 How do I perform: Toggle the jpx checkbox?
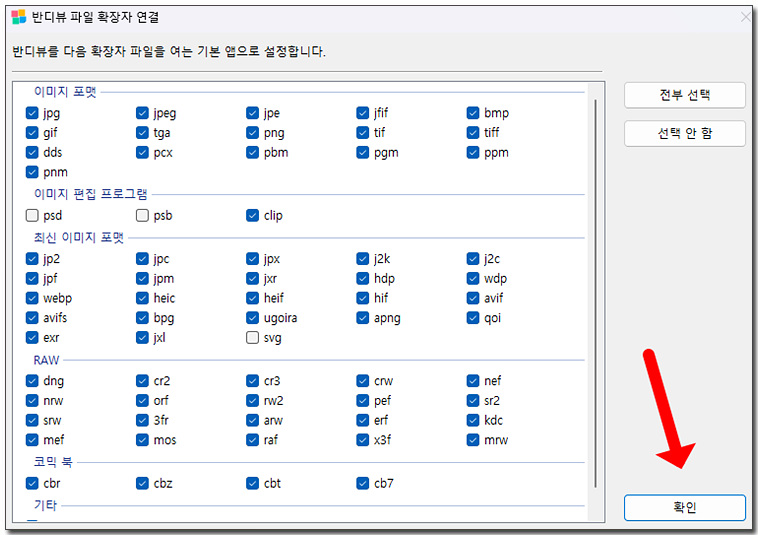point(252,259)
